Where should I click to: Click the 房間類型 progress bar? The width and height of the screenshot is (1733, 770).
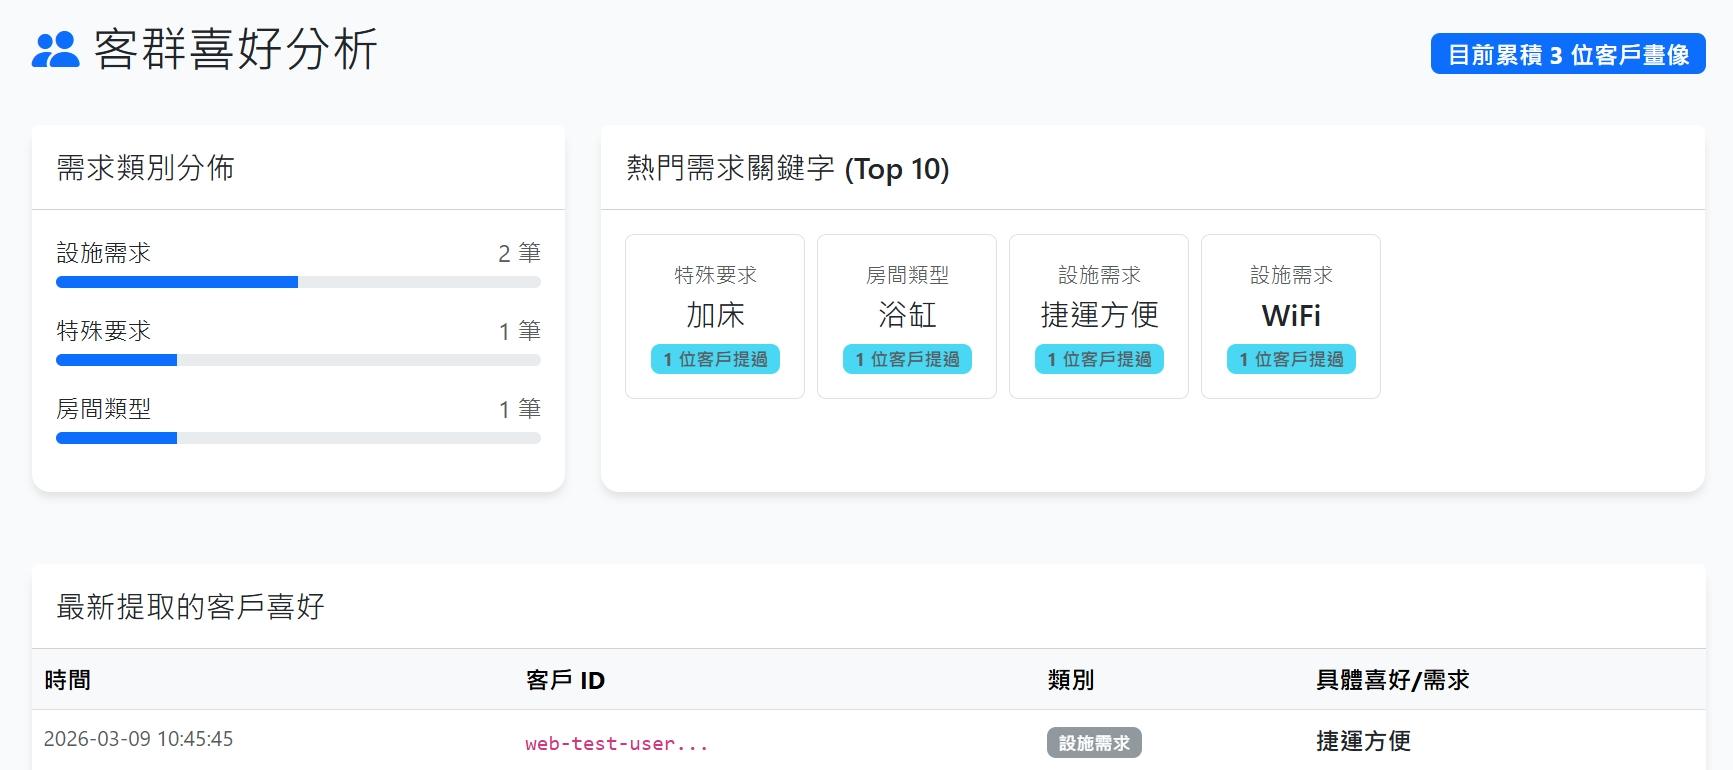pyautogui.click(x=298, y=438)
